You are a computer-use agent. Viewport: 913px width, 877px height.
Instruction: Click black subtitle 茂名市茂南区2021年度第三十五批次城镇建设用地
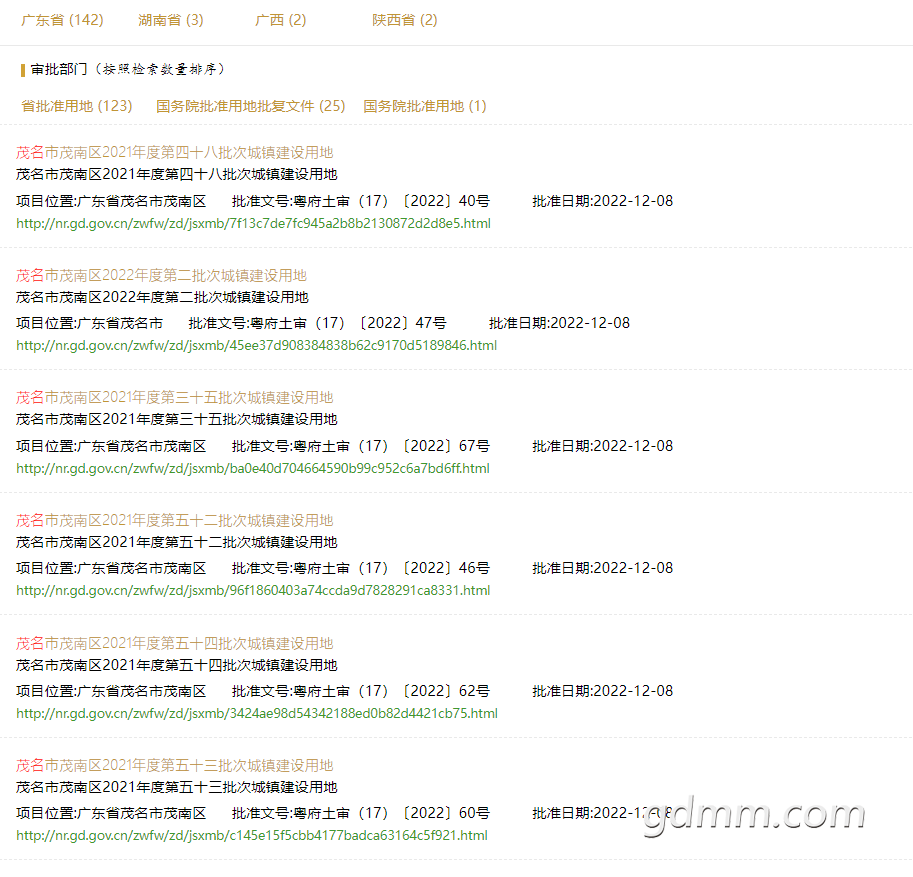pos(176,419)
